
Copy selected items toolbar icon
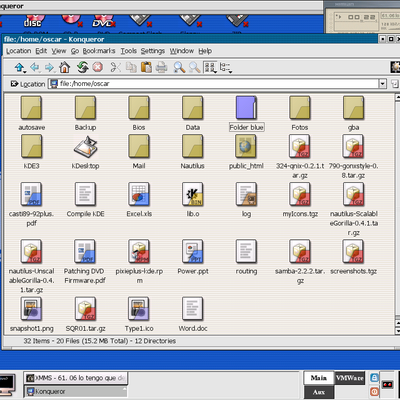click(131, 67)
